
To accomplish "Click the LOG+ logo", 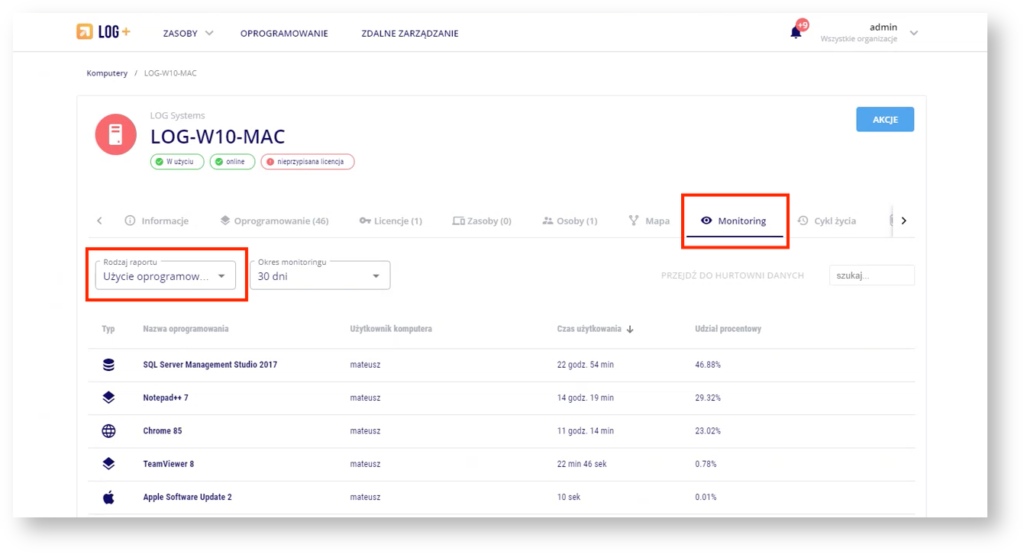I will [103, 32].
